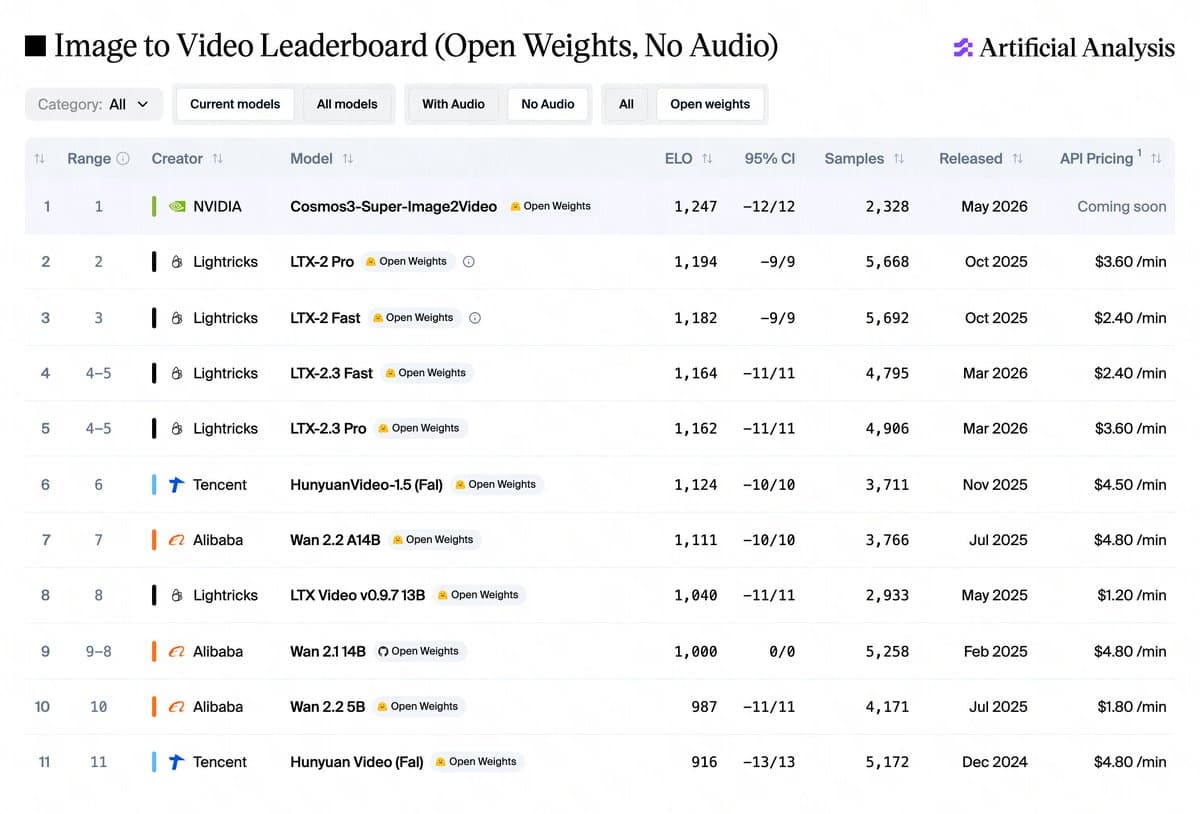This screenshot has height=814, width=1200.
Task: Click the Released date Dec 2024
Action: coord(994,762)
